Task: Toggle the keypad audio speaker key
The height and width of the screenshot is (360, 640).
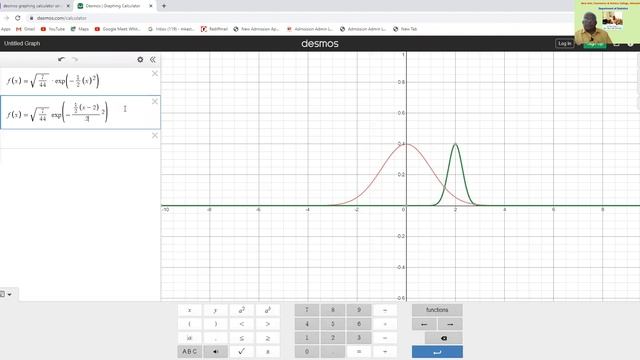Action: (216, 351)
